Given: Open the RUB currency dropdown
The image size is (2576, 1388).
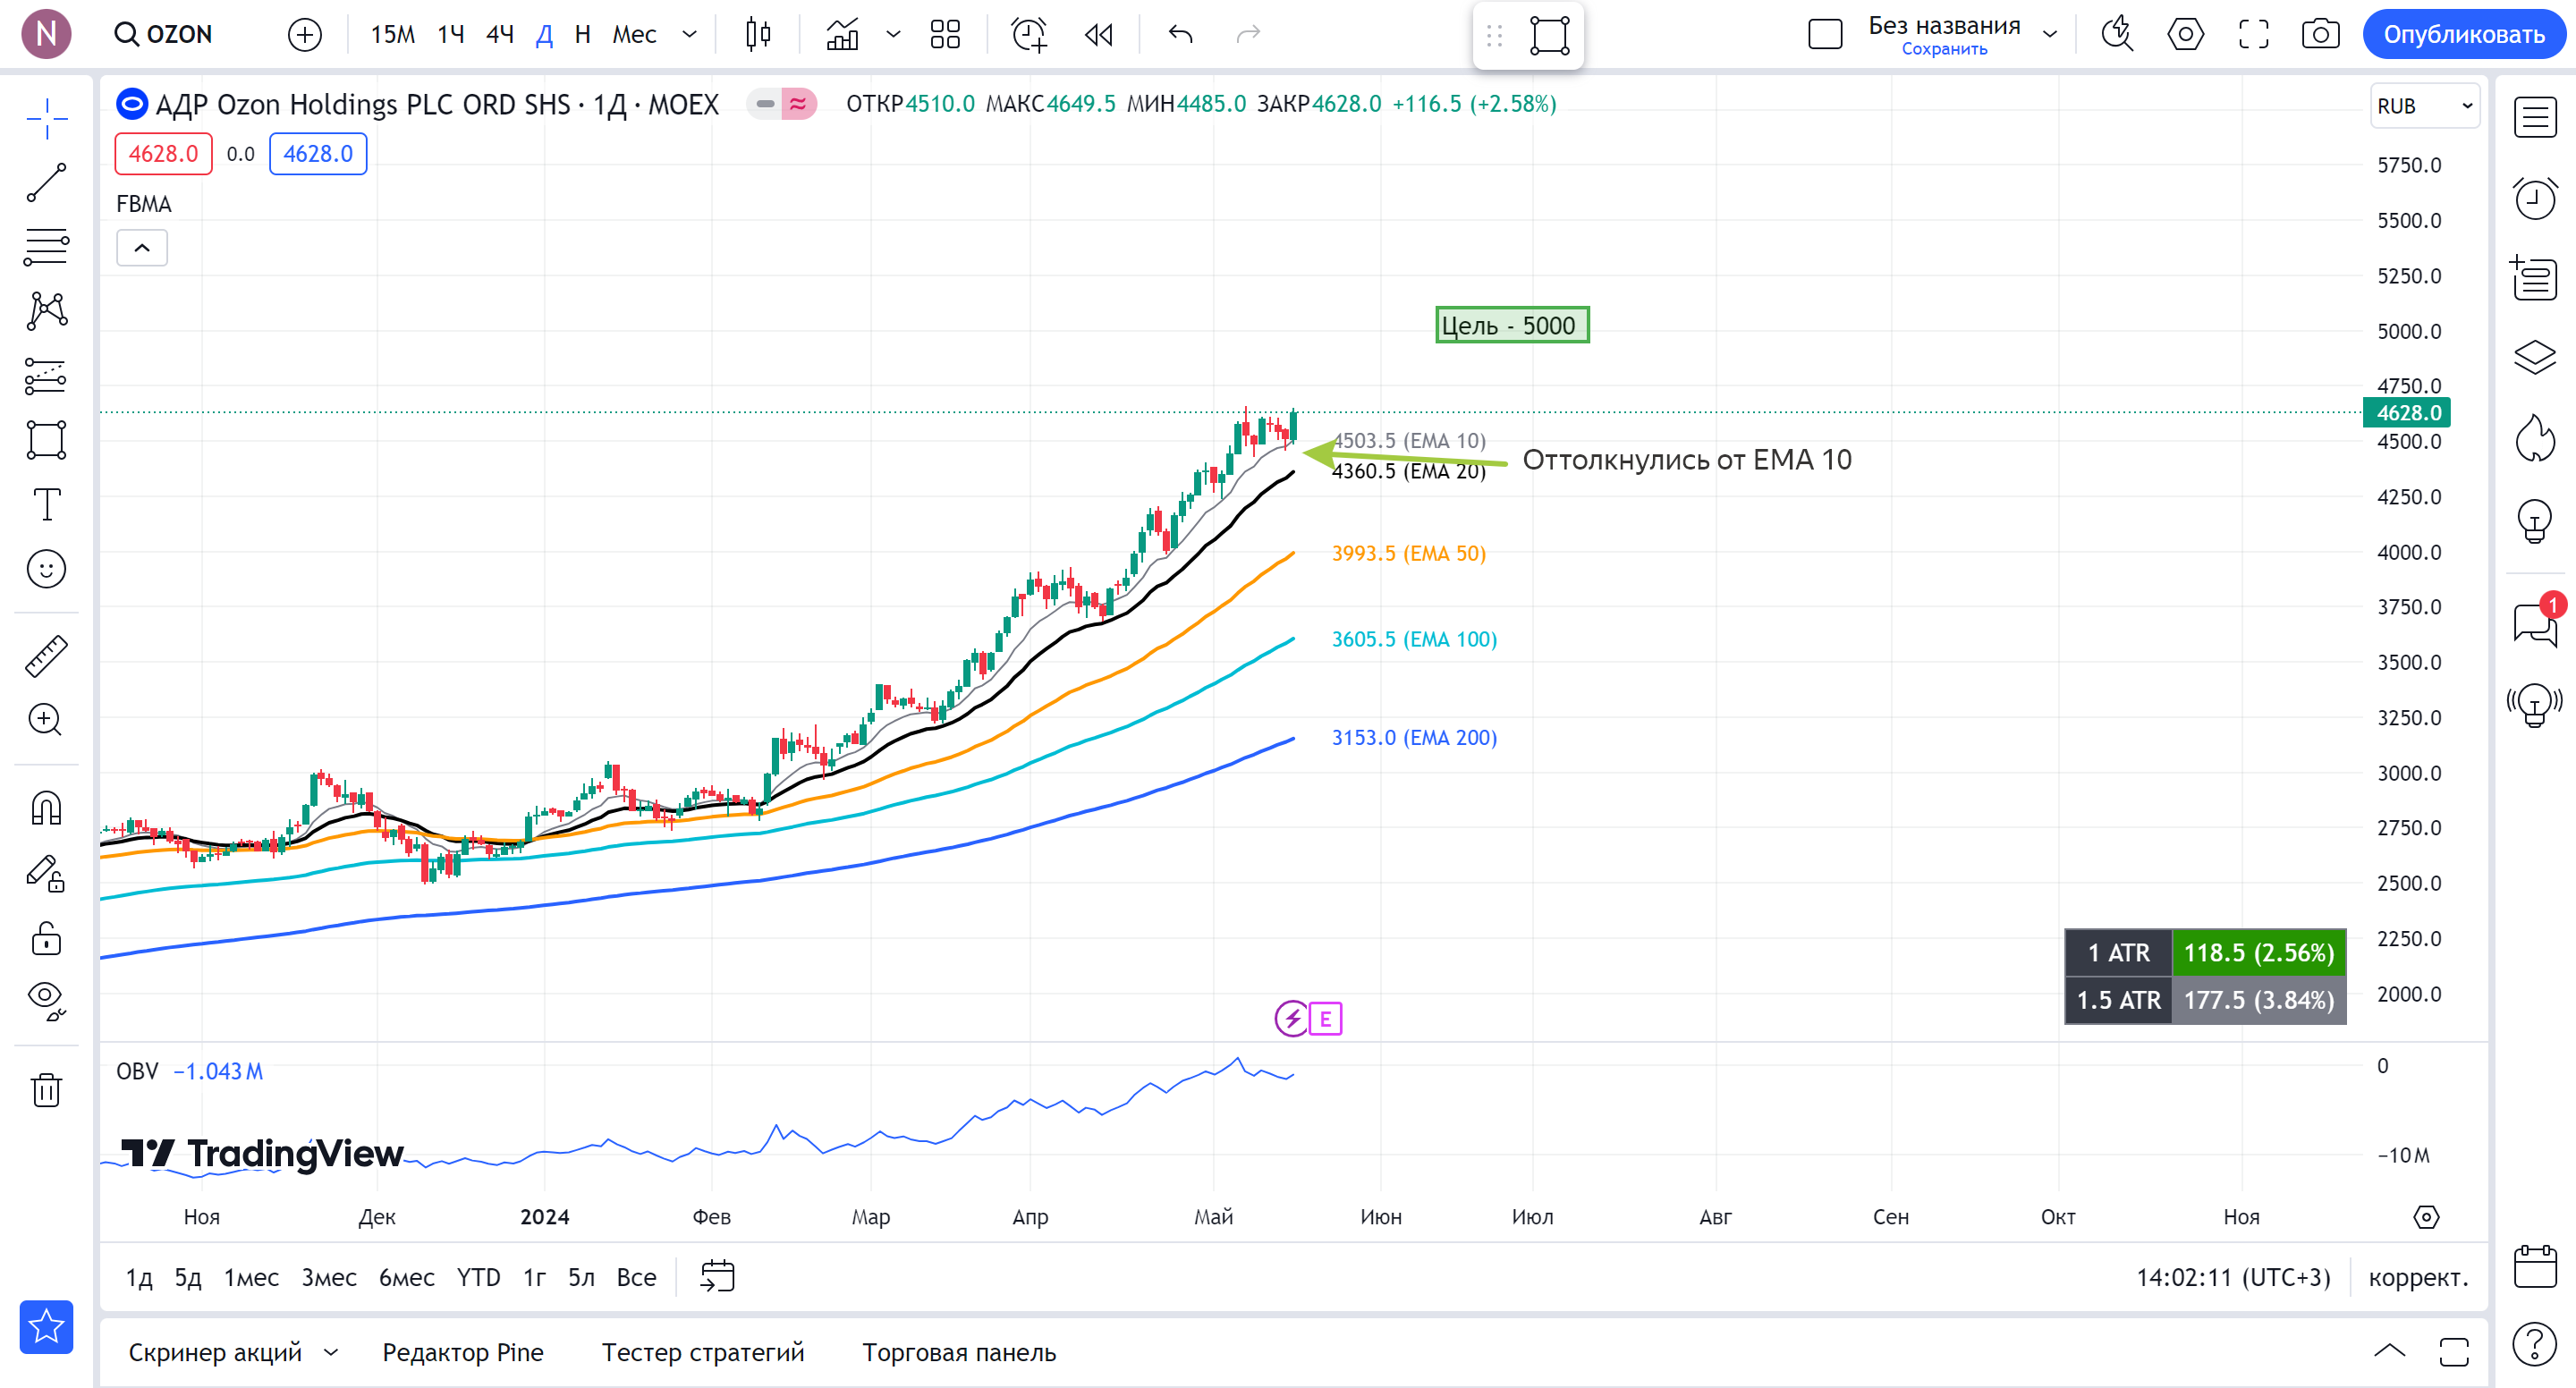Looking at the screenshot, I should tap(2424, 106).
